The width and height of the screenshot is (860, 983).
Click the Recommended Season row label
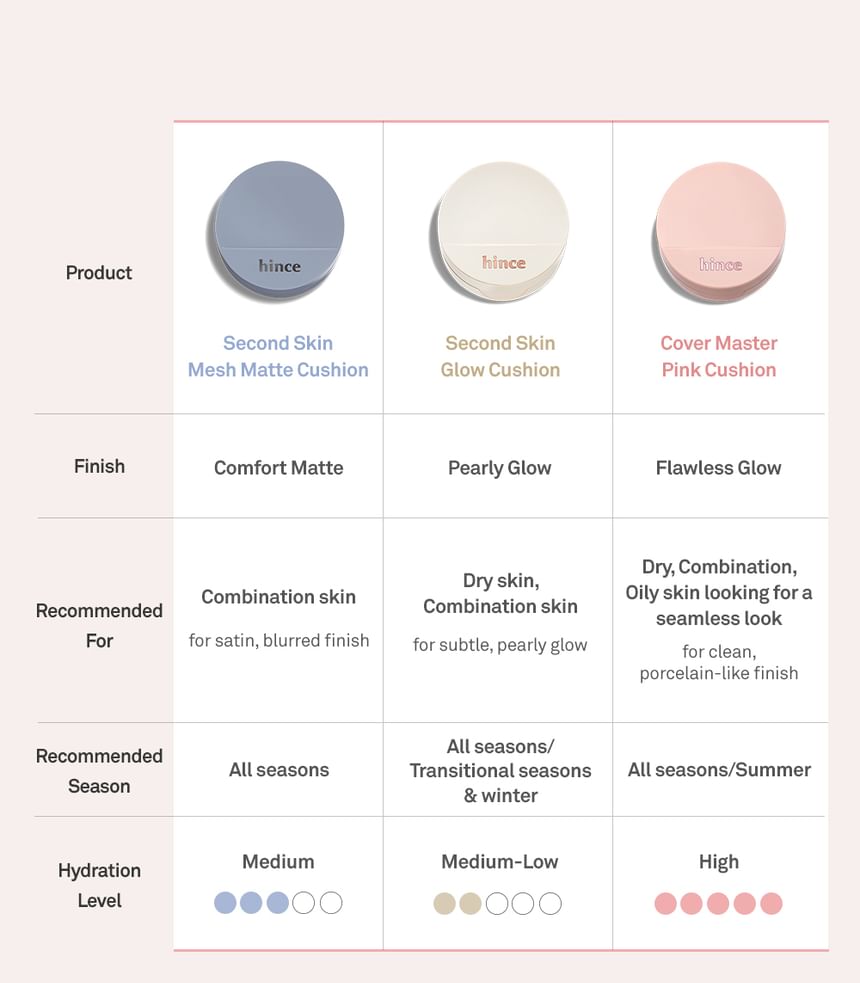click(x=99, y=771)
